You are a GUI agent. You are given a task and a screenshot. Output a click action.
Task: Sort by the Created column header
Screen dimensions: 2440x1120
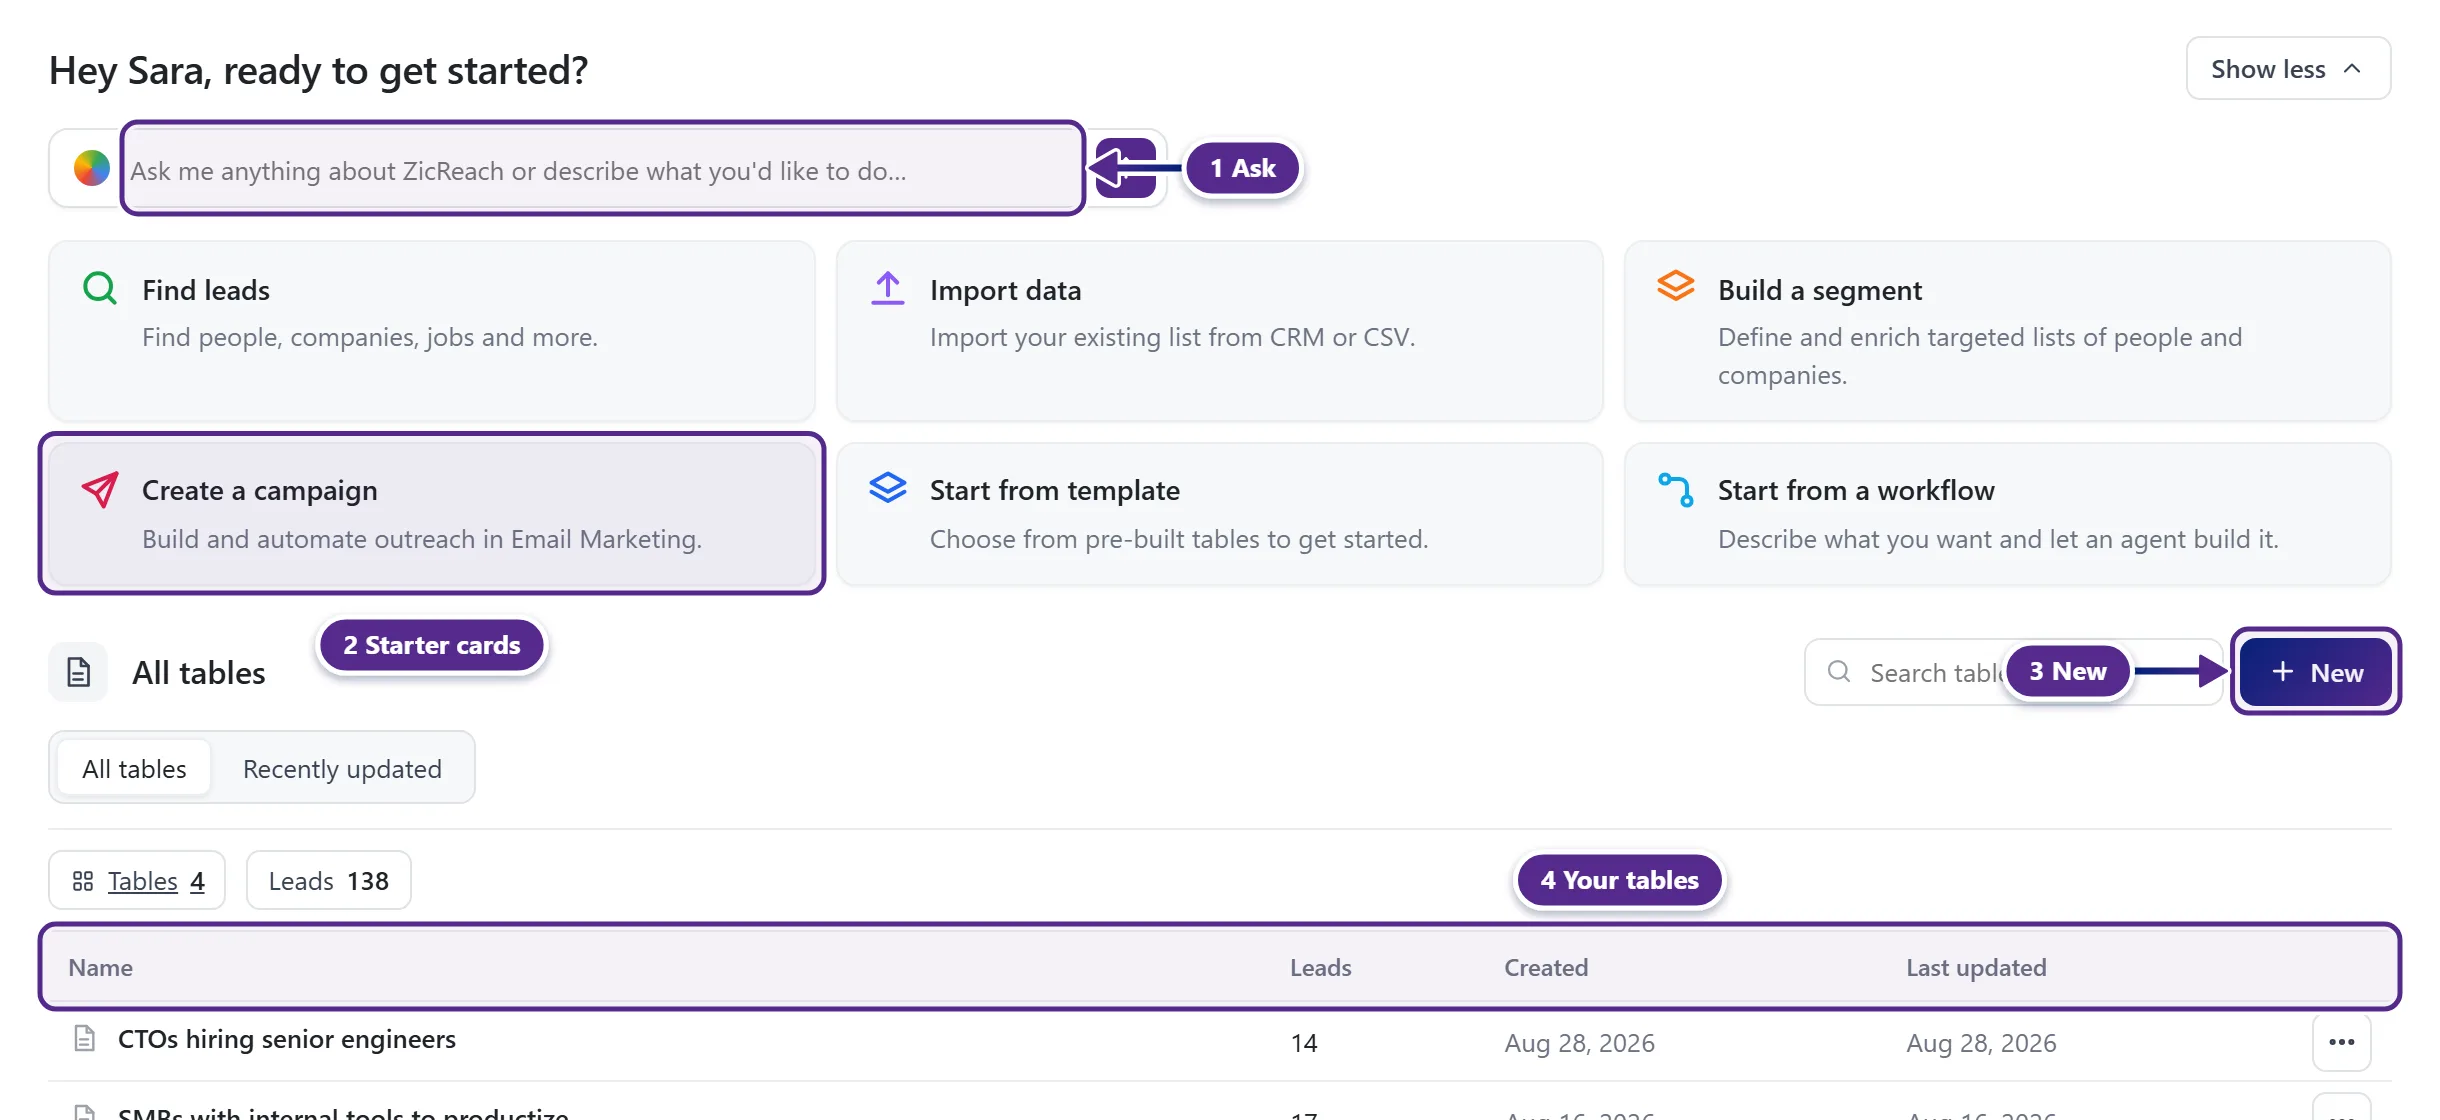click(x=1546, y=967)
